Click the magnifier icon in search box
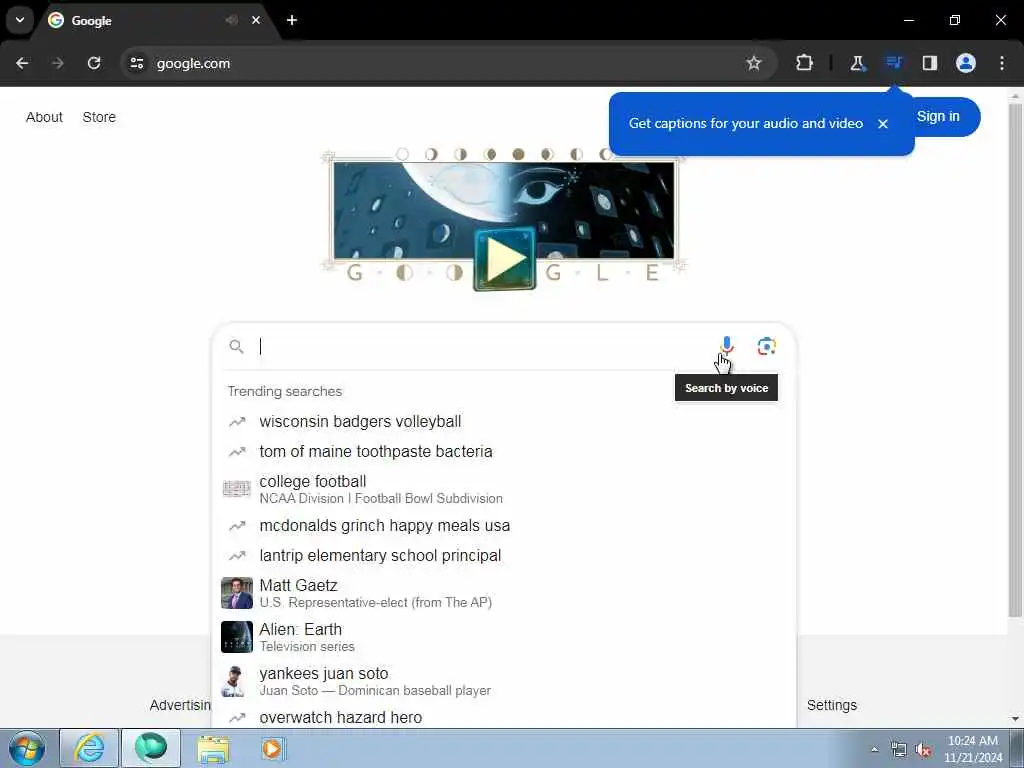 click(x=236, y=347)
